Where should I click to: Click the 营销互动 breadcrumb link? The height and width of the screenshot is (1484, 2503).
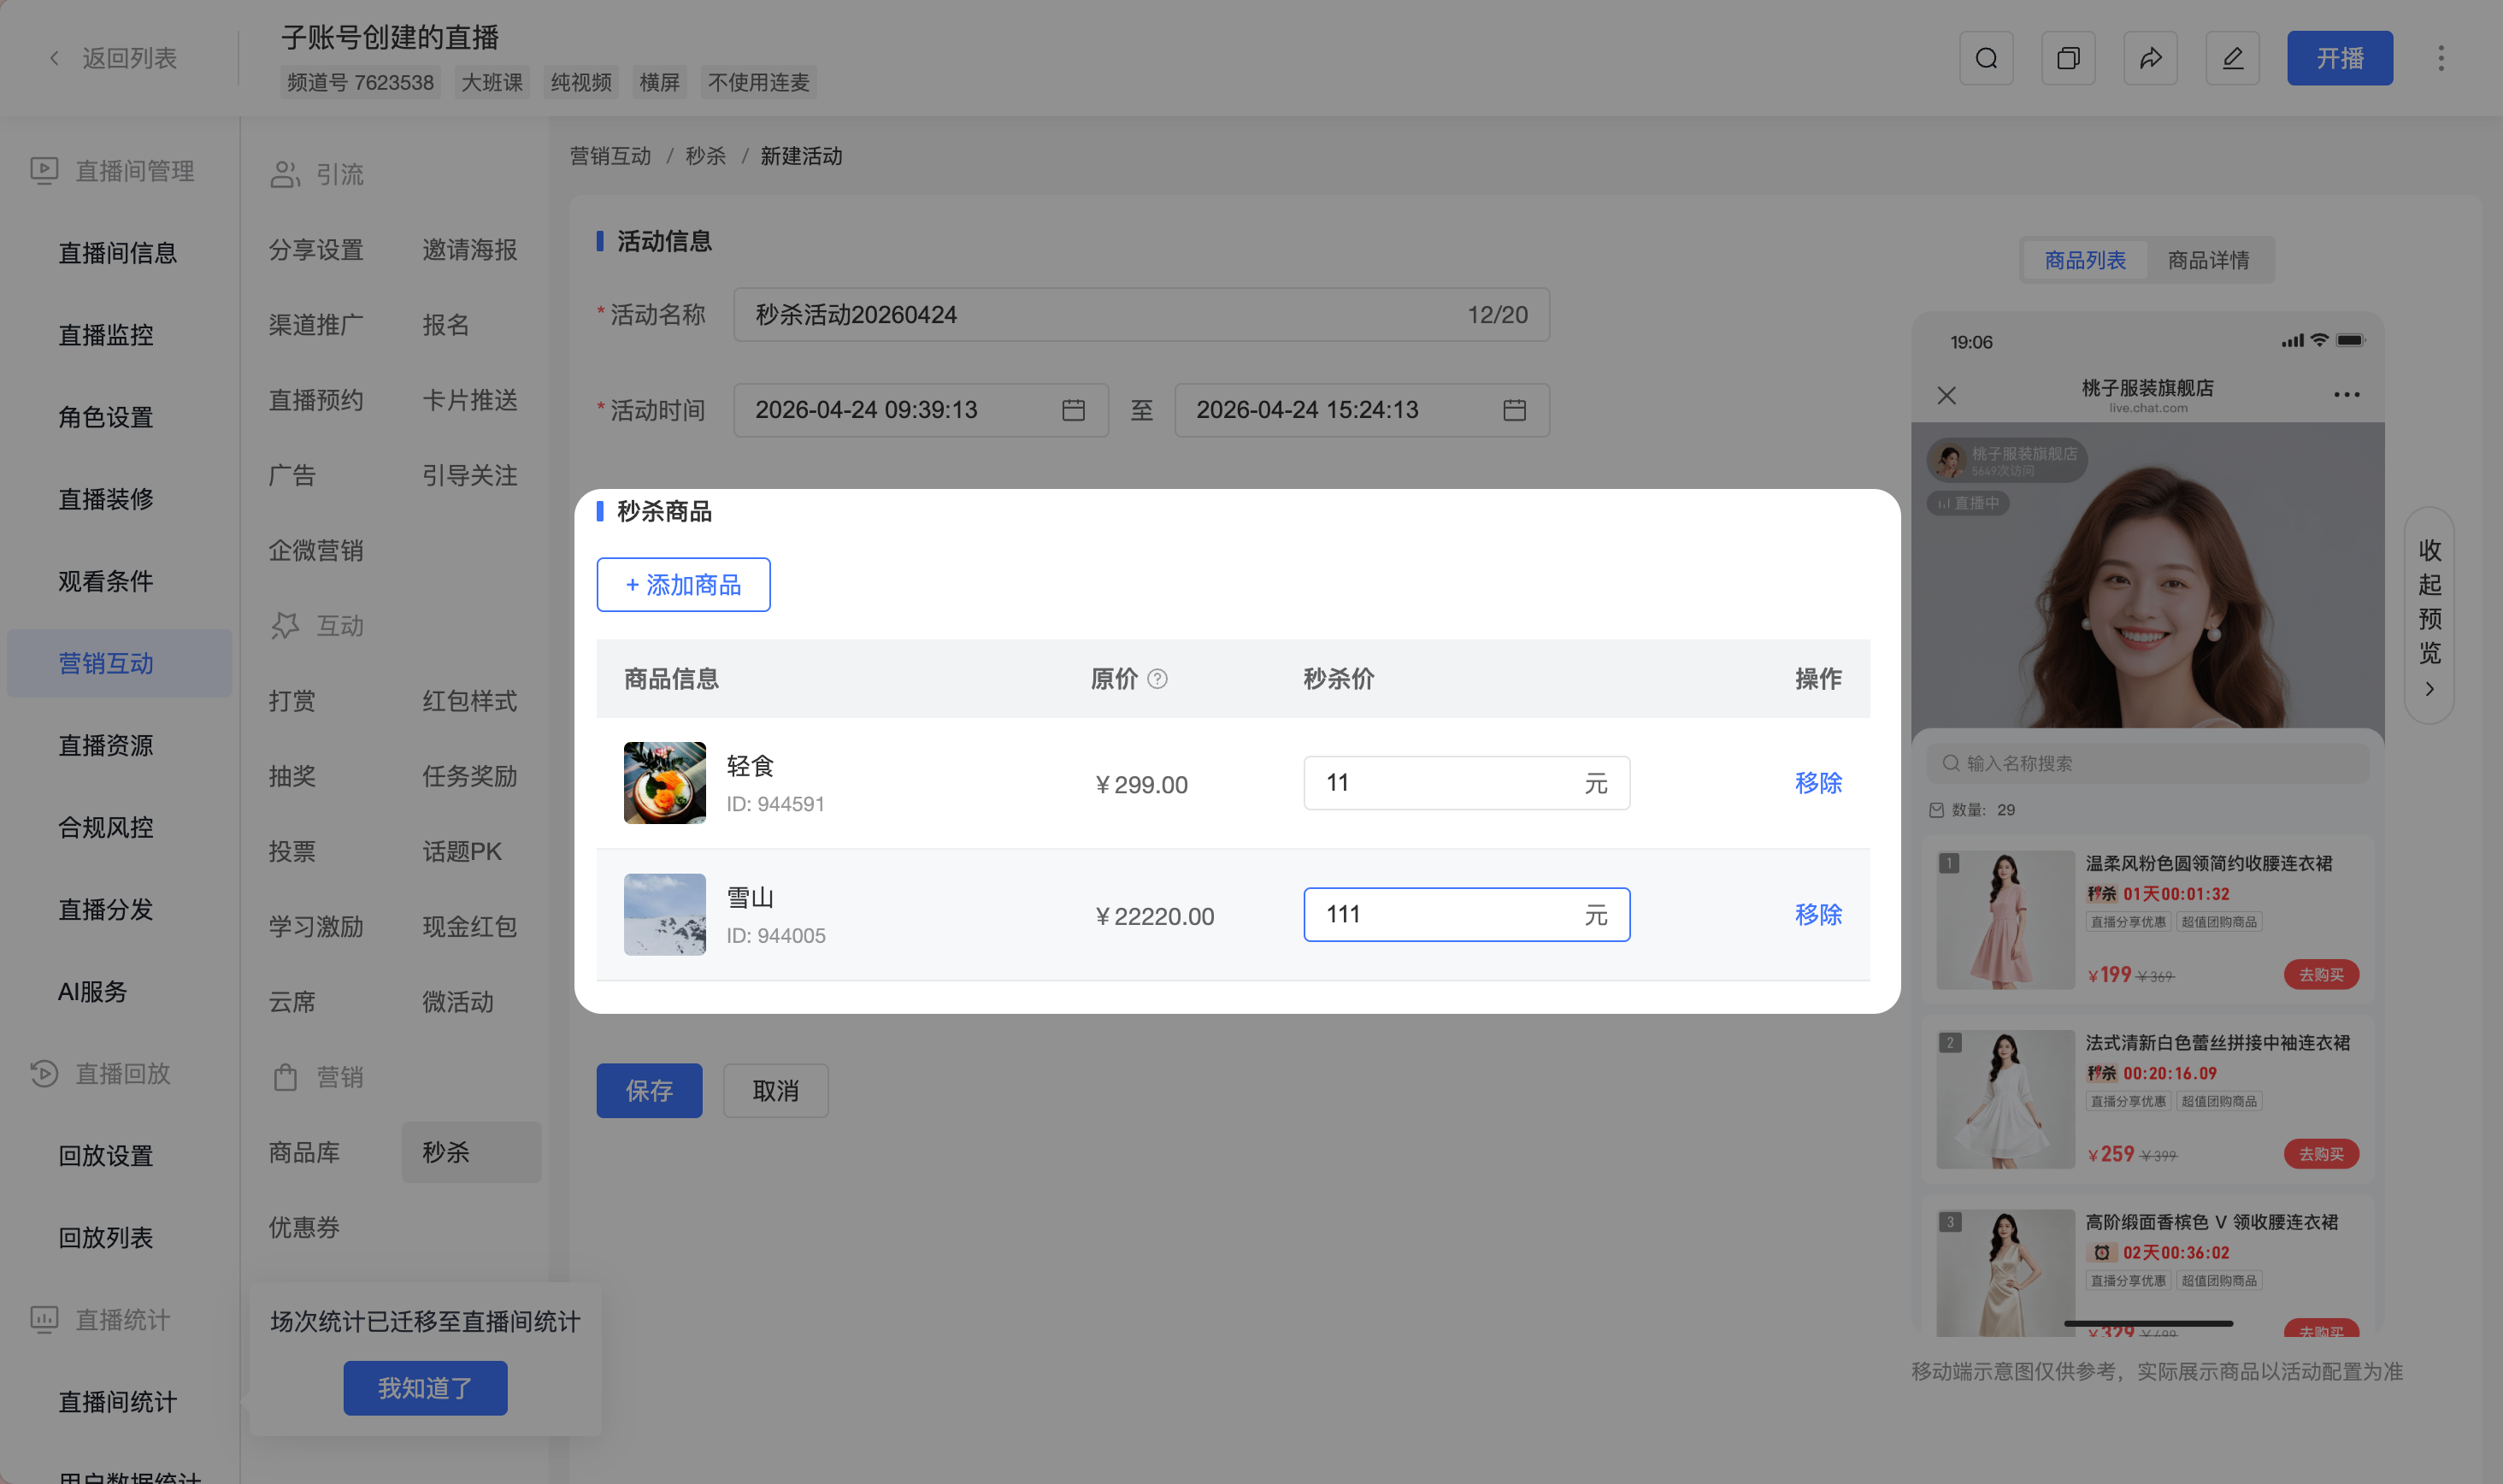coord(610,156)
